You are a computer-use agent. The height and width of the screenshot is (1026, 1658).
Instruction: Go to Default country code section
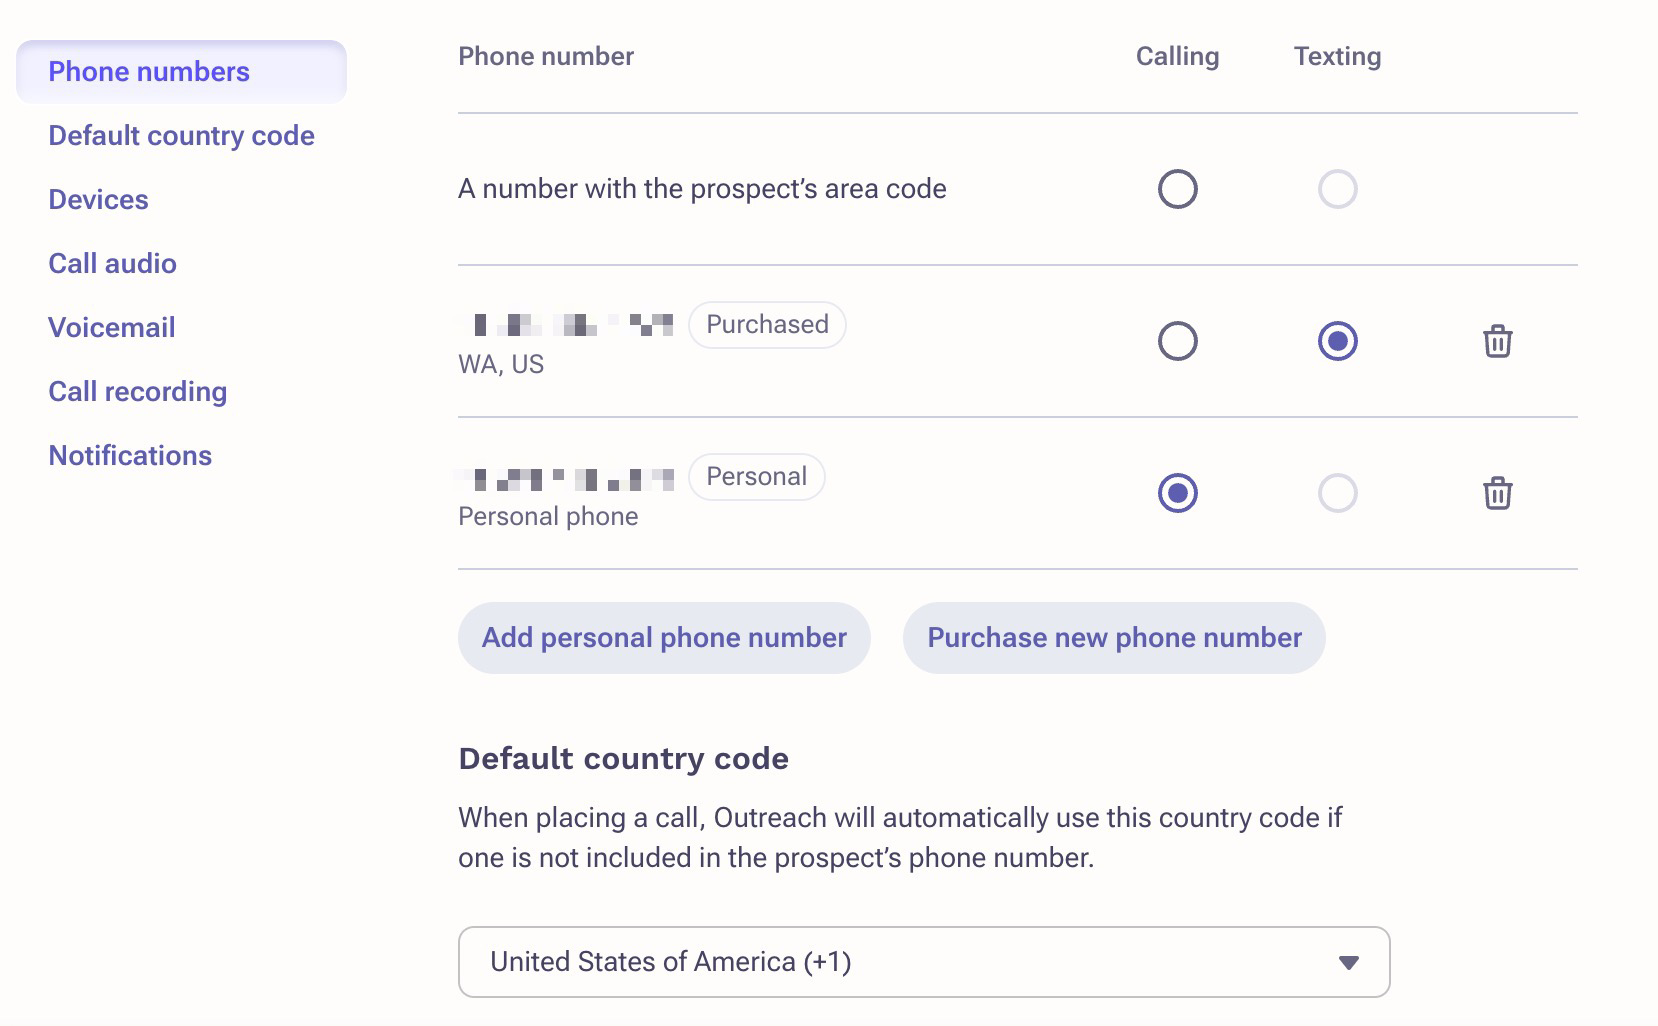tap(181, 136)
